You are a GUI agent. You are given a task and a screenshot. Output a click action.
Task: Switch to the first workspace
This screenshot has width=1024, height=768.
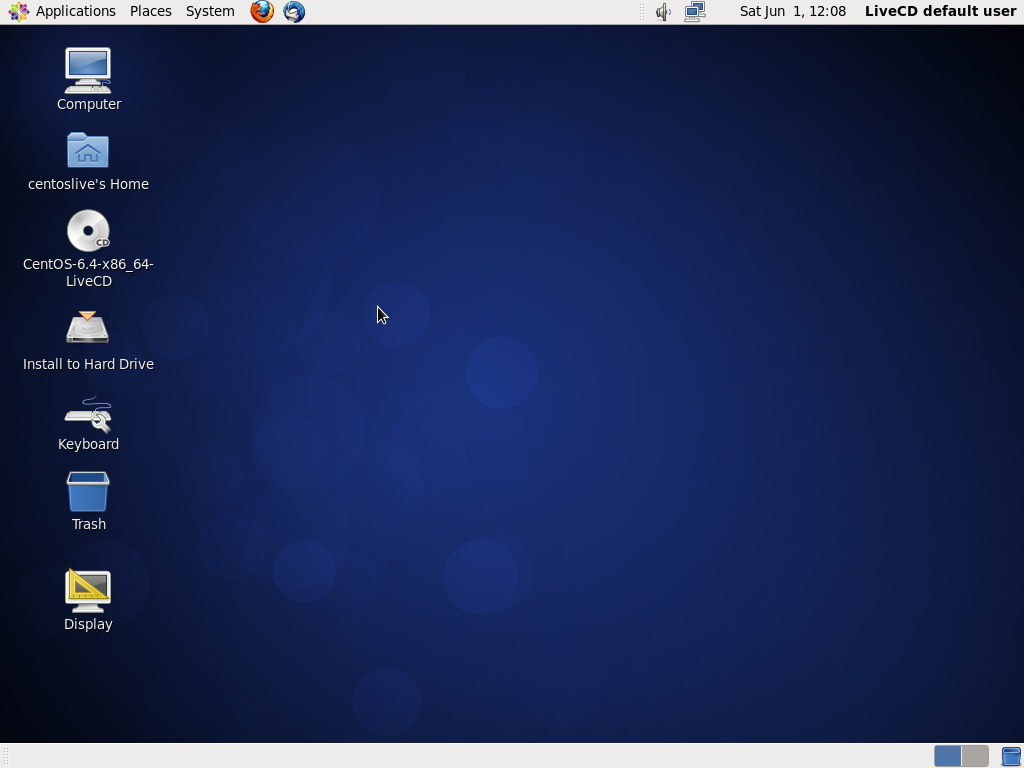[x=947, y=756]
